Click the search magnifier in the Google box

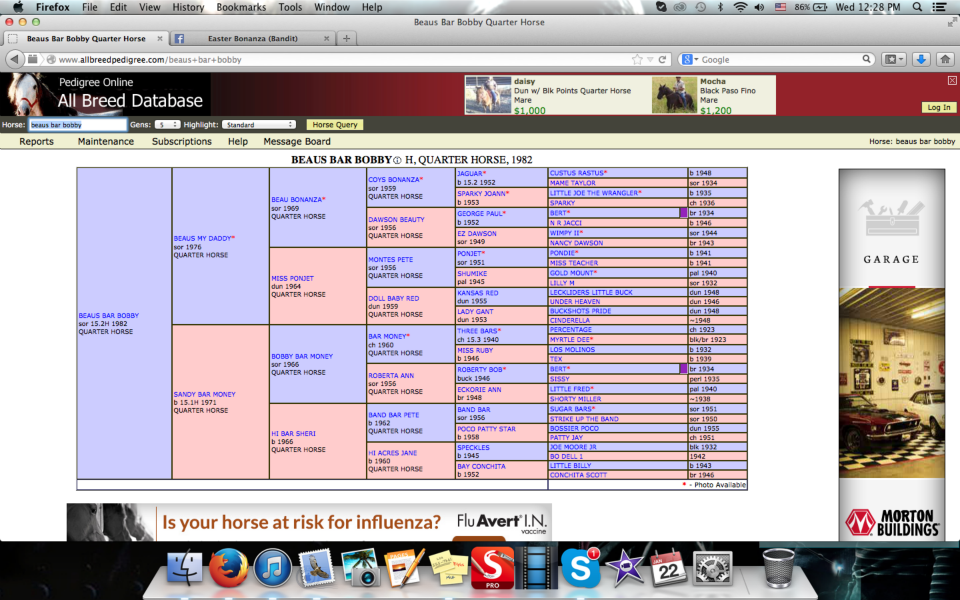tap(866, 59)
